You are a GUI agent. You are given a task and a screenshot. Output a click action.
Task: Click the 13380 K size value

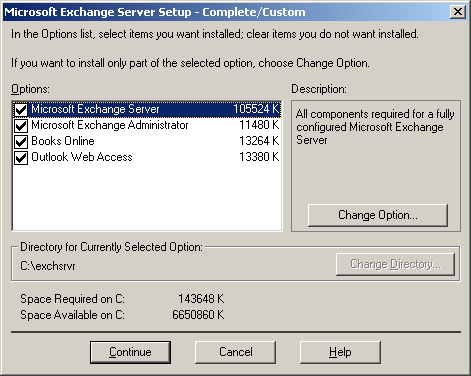tap(259, 157)
